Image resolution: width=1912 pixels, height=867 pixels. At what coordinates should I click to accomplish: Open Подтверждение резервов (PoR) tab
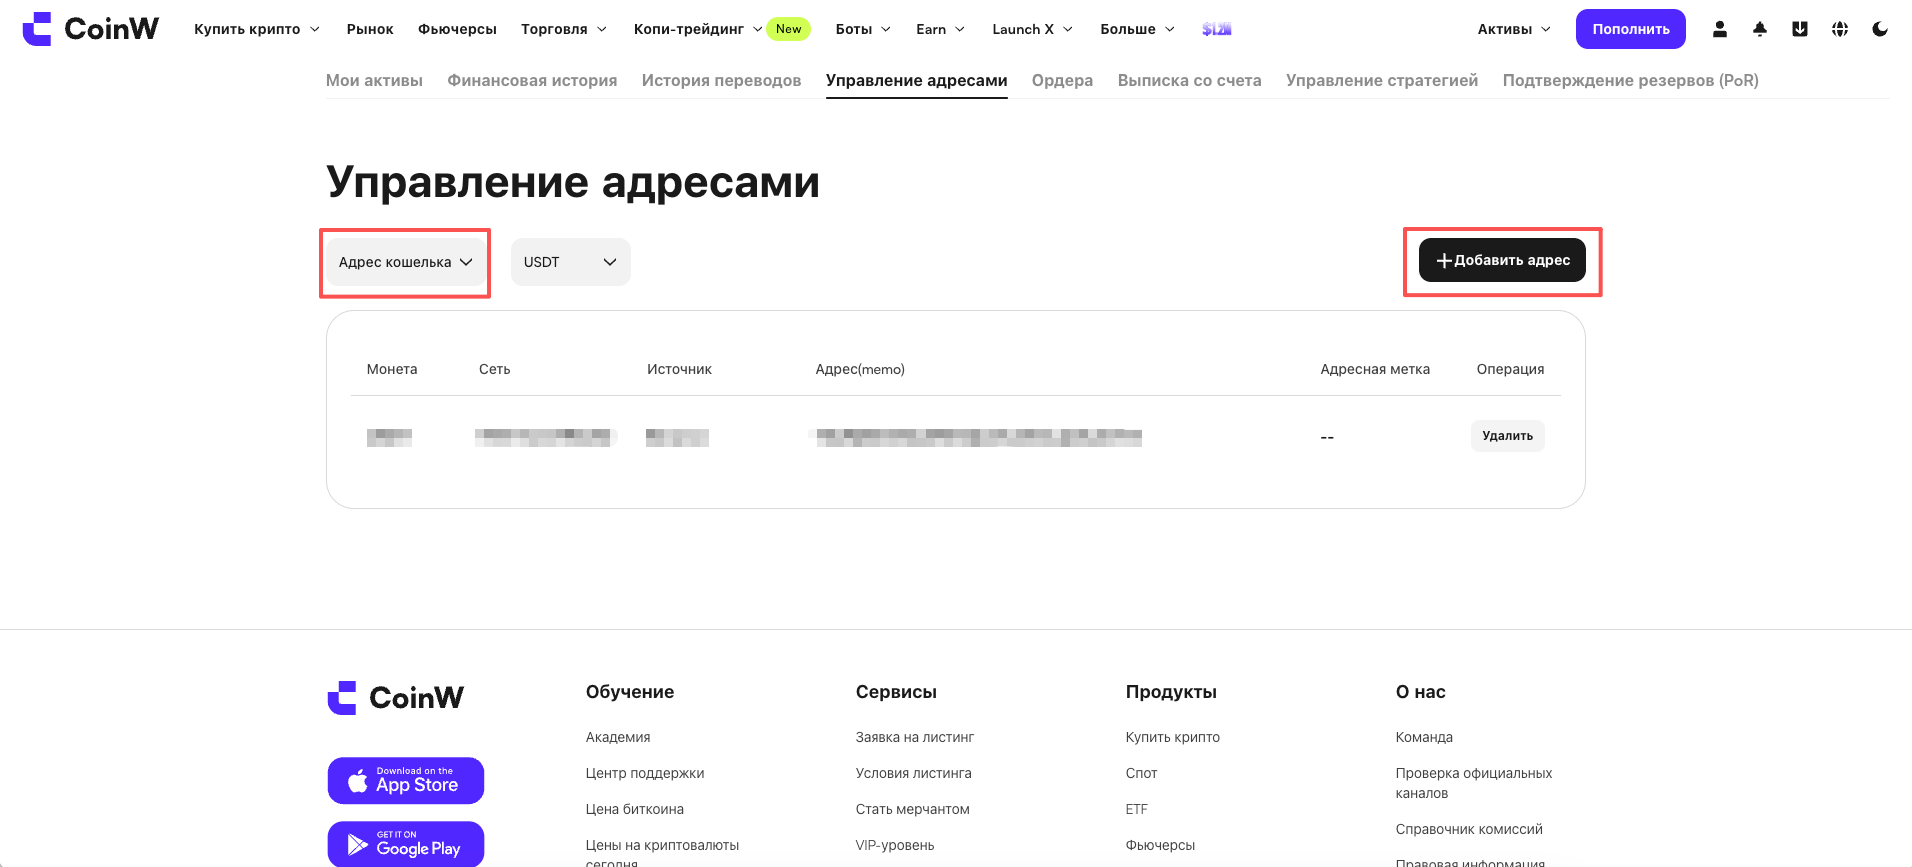point(1630,80)
